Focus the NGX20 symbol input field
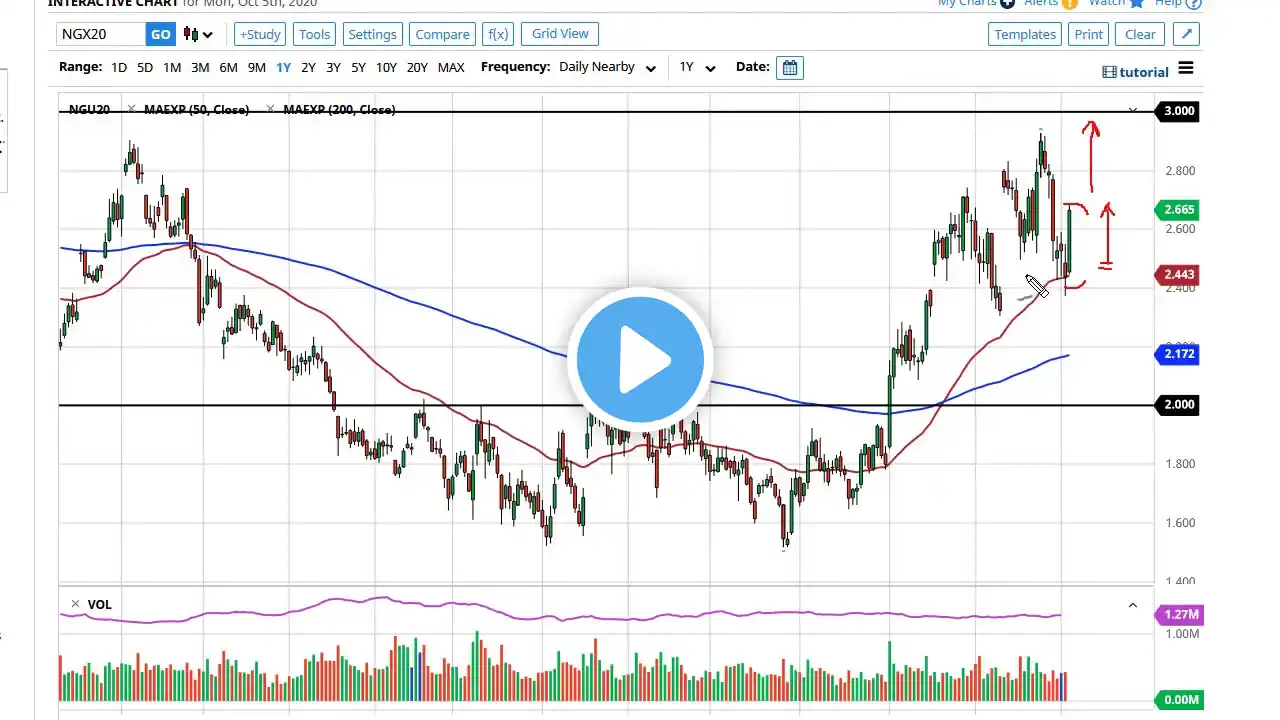 point(102,34)
